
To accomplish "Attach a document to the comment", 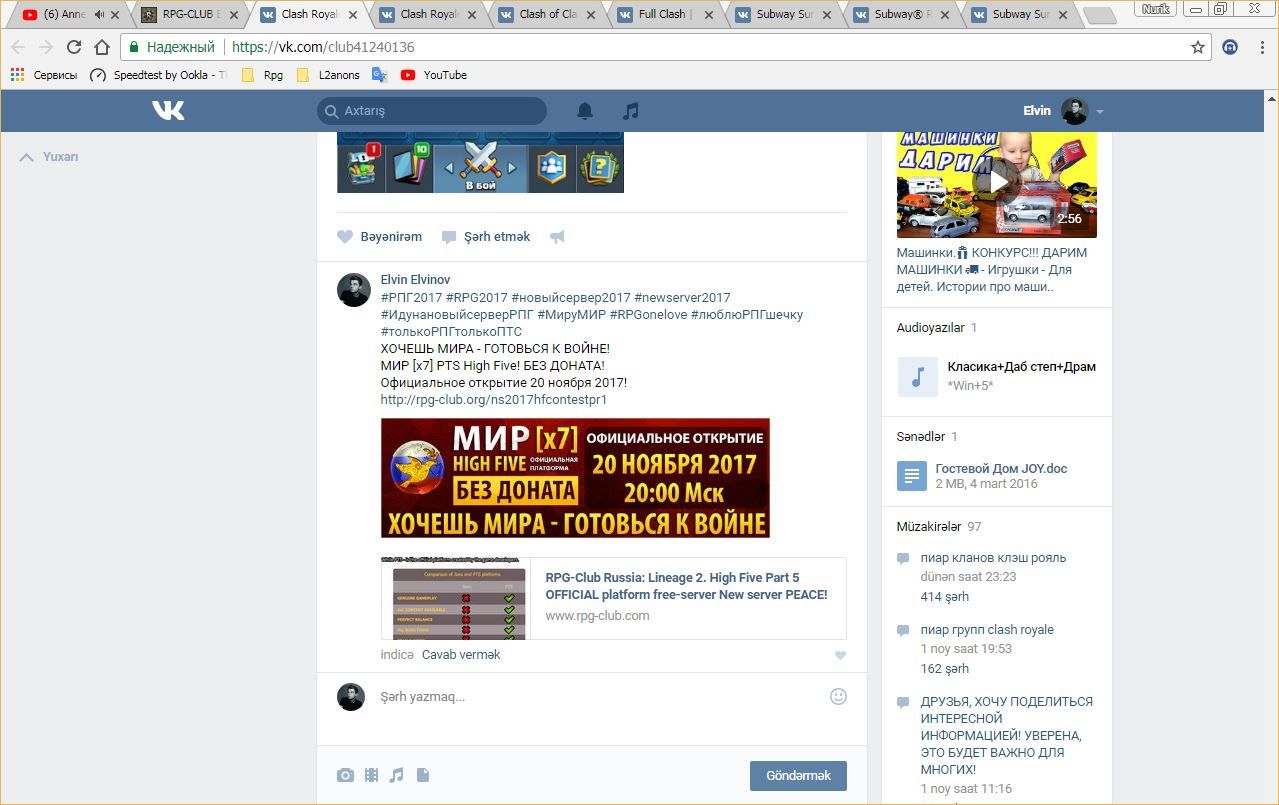I will [423, 775].
